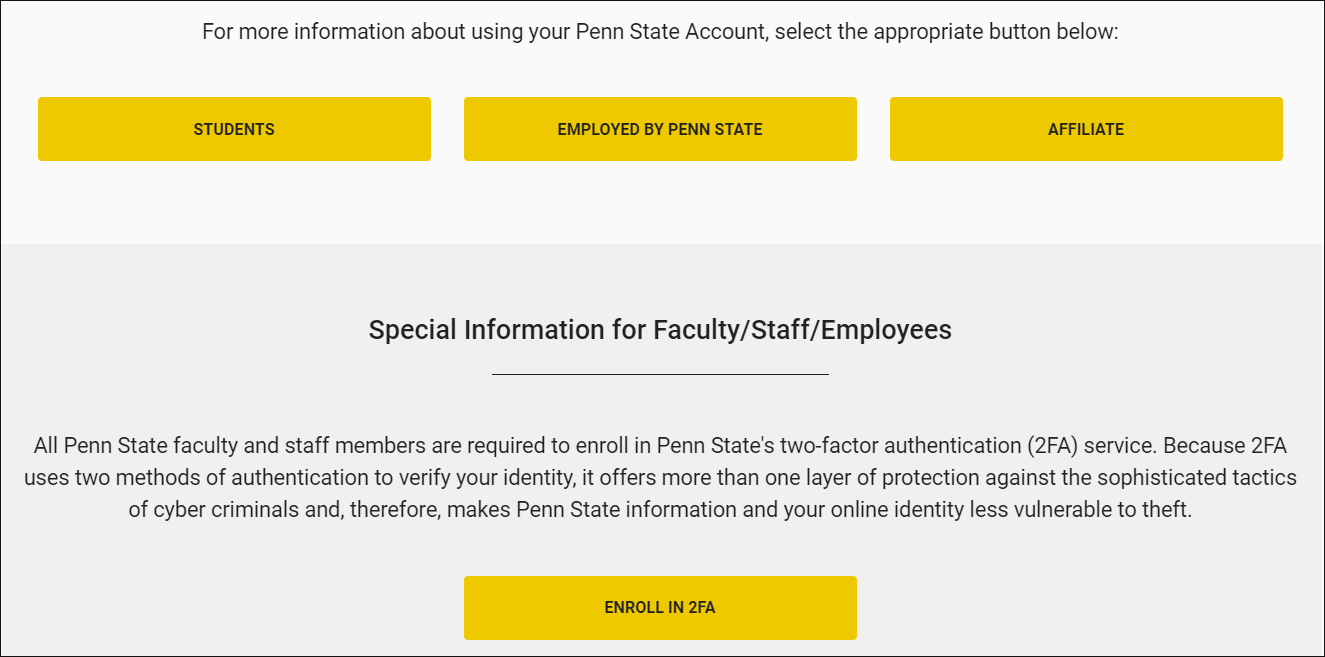Select the yellow button labeled STUDENTS

234,128
